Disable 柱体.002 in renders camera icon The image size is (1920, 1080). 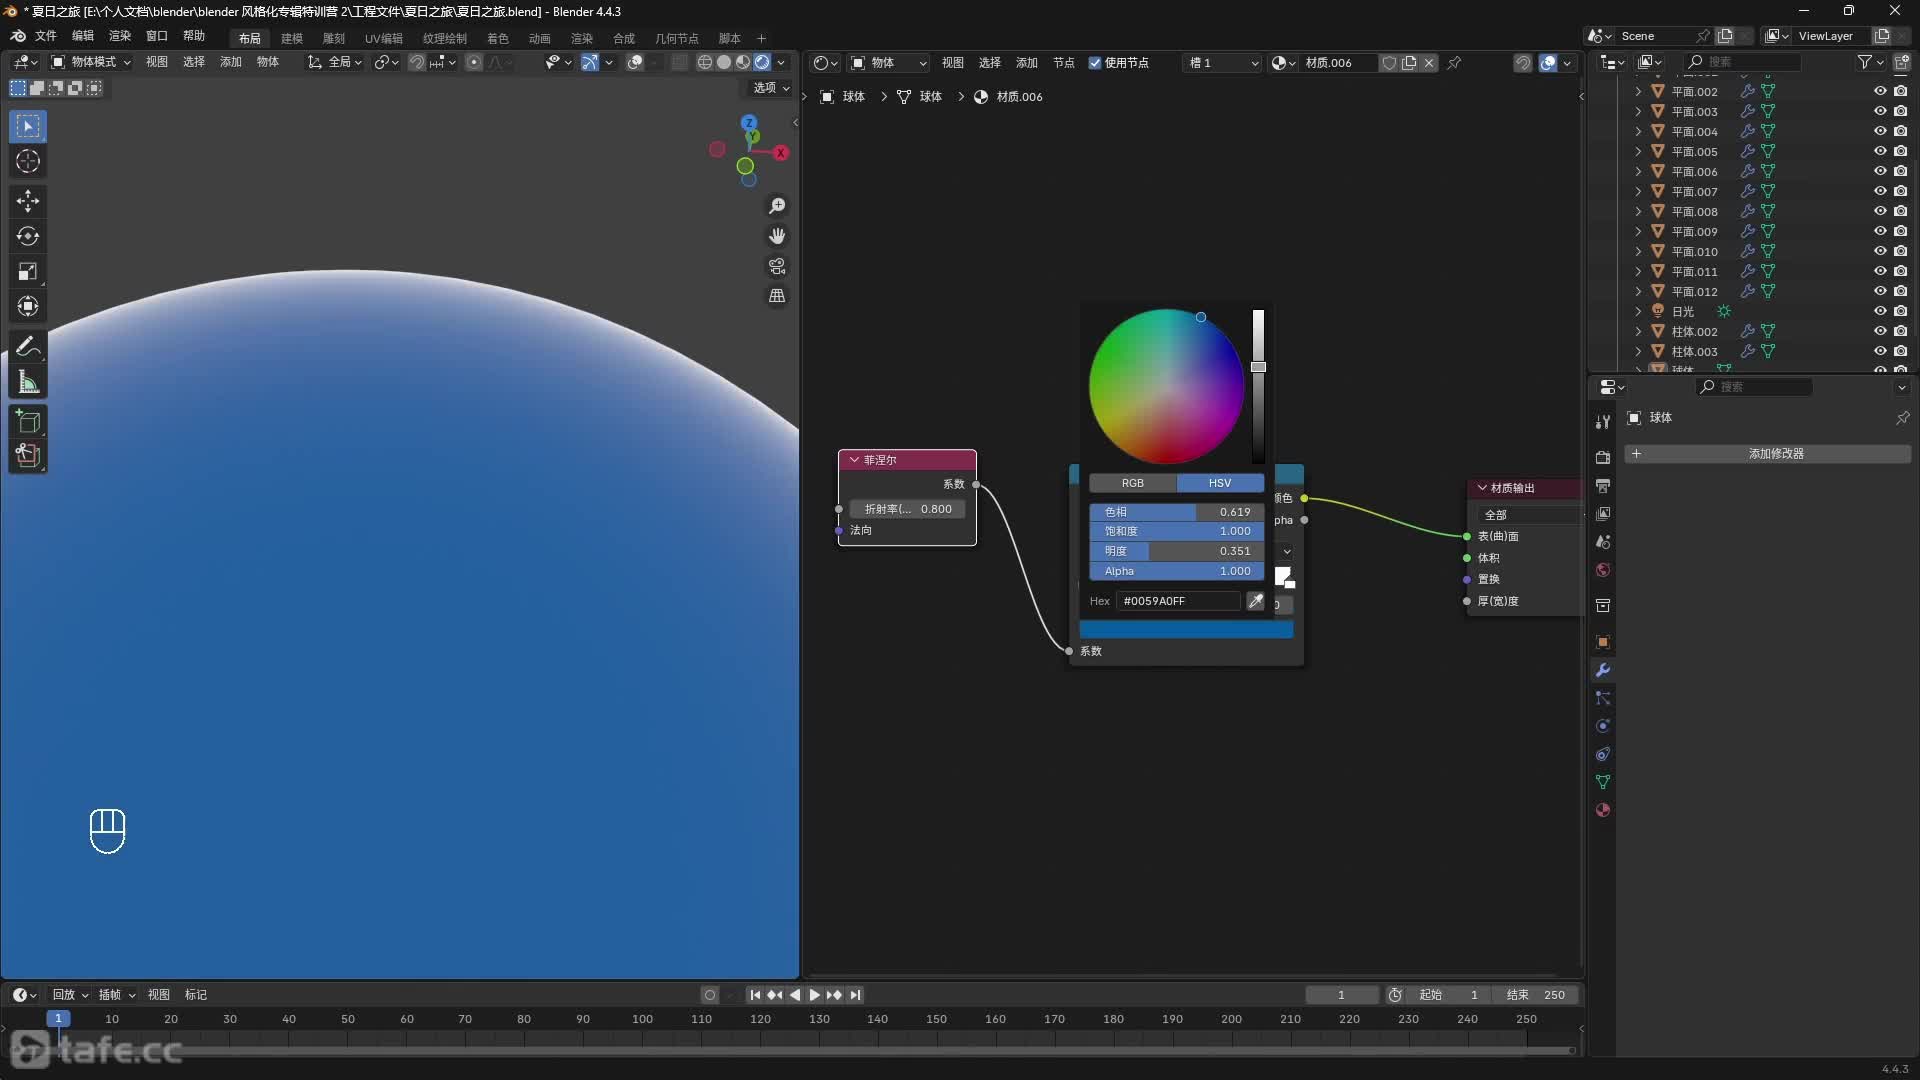(x=1900, y=331)
